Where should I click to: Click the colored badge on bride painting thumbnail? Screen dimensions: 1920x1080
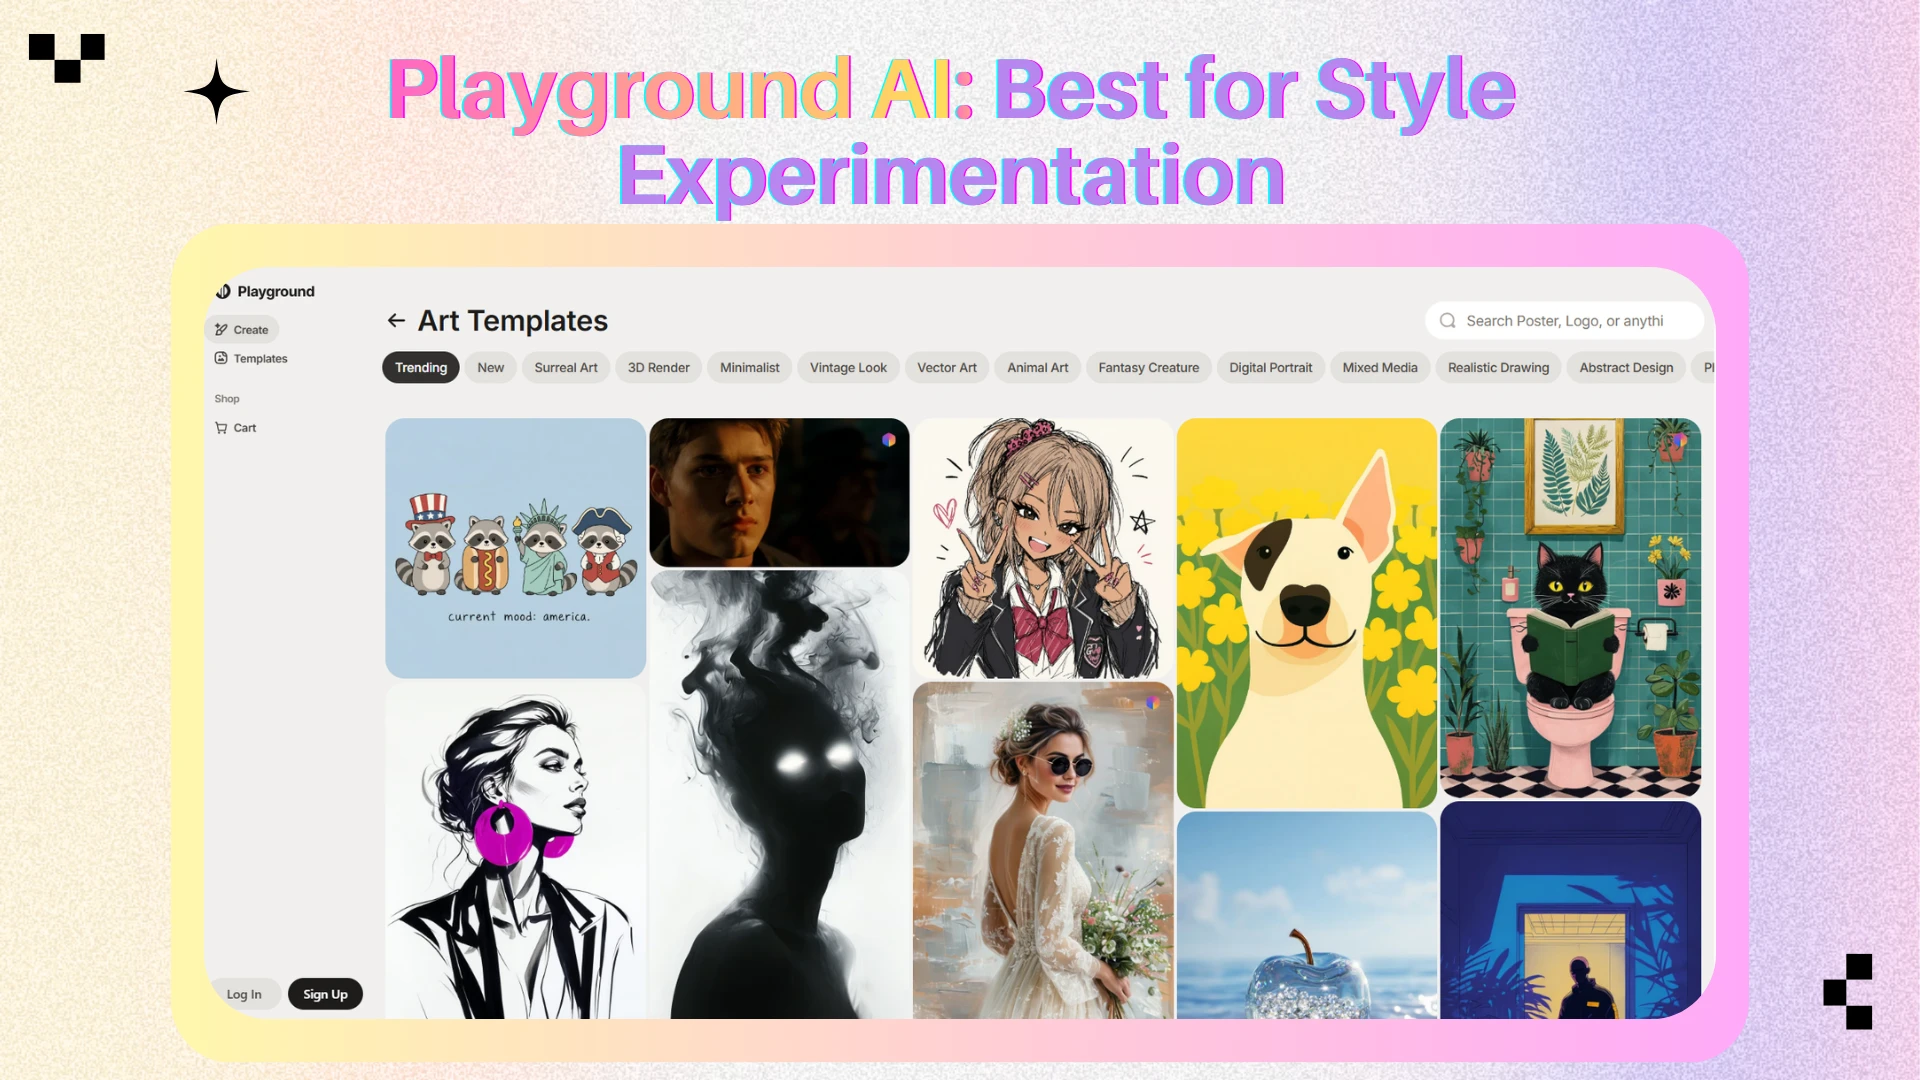point(1152,703)
